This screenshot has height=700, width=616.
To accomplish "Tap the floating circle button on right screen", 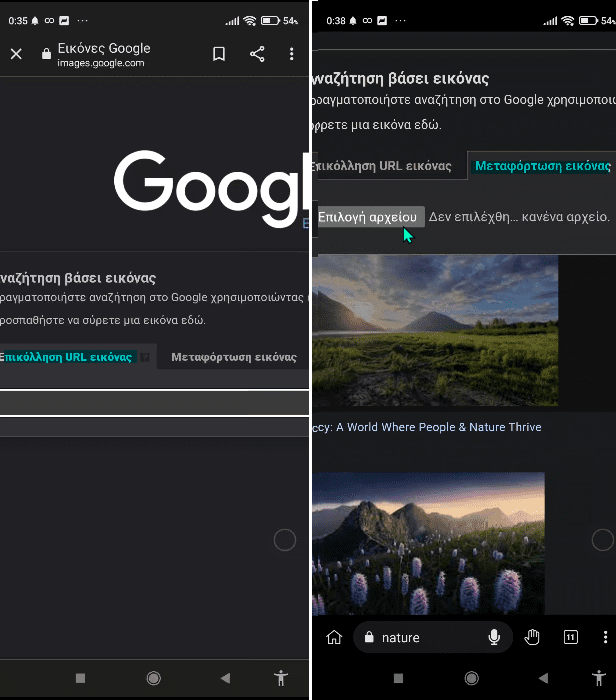I will coord(603,540).
